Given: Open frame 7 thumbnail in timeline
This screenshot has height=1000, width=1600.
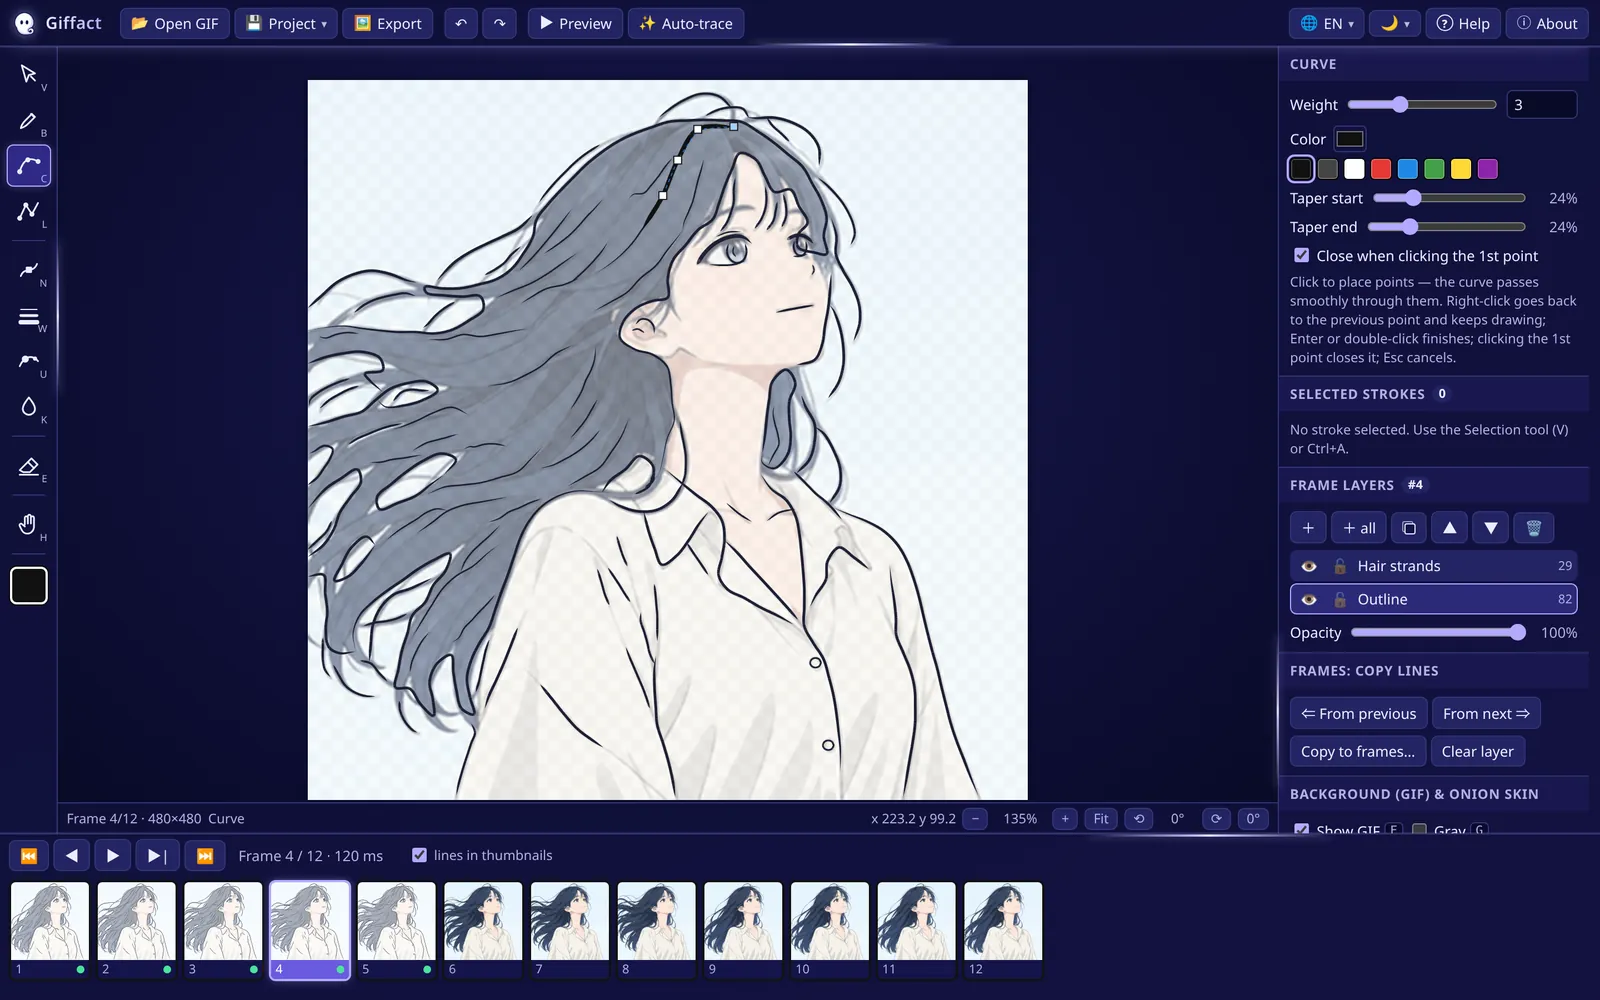Looking at the screenshot, I should [570, 930].
